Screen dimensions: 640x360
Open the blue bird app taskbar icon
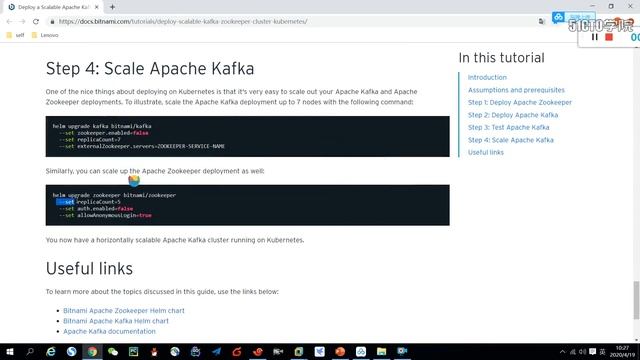320,351
